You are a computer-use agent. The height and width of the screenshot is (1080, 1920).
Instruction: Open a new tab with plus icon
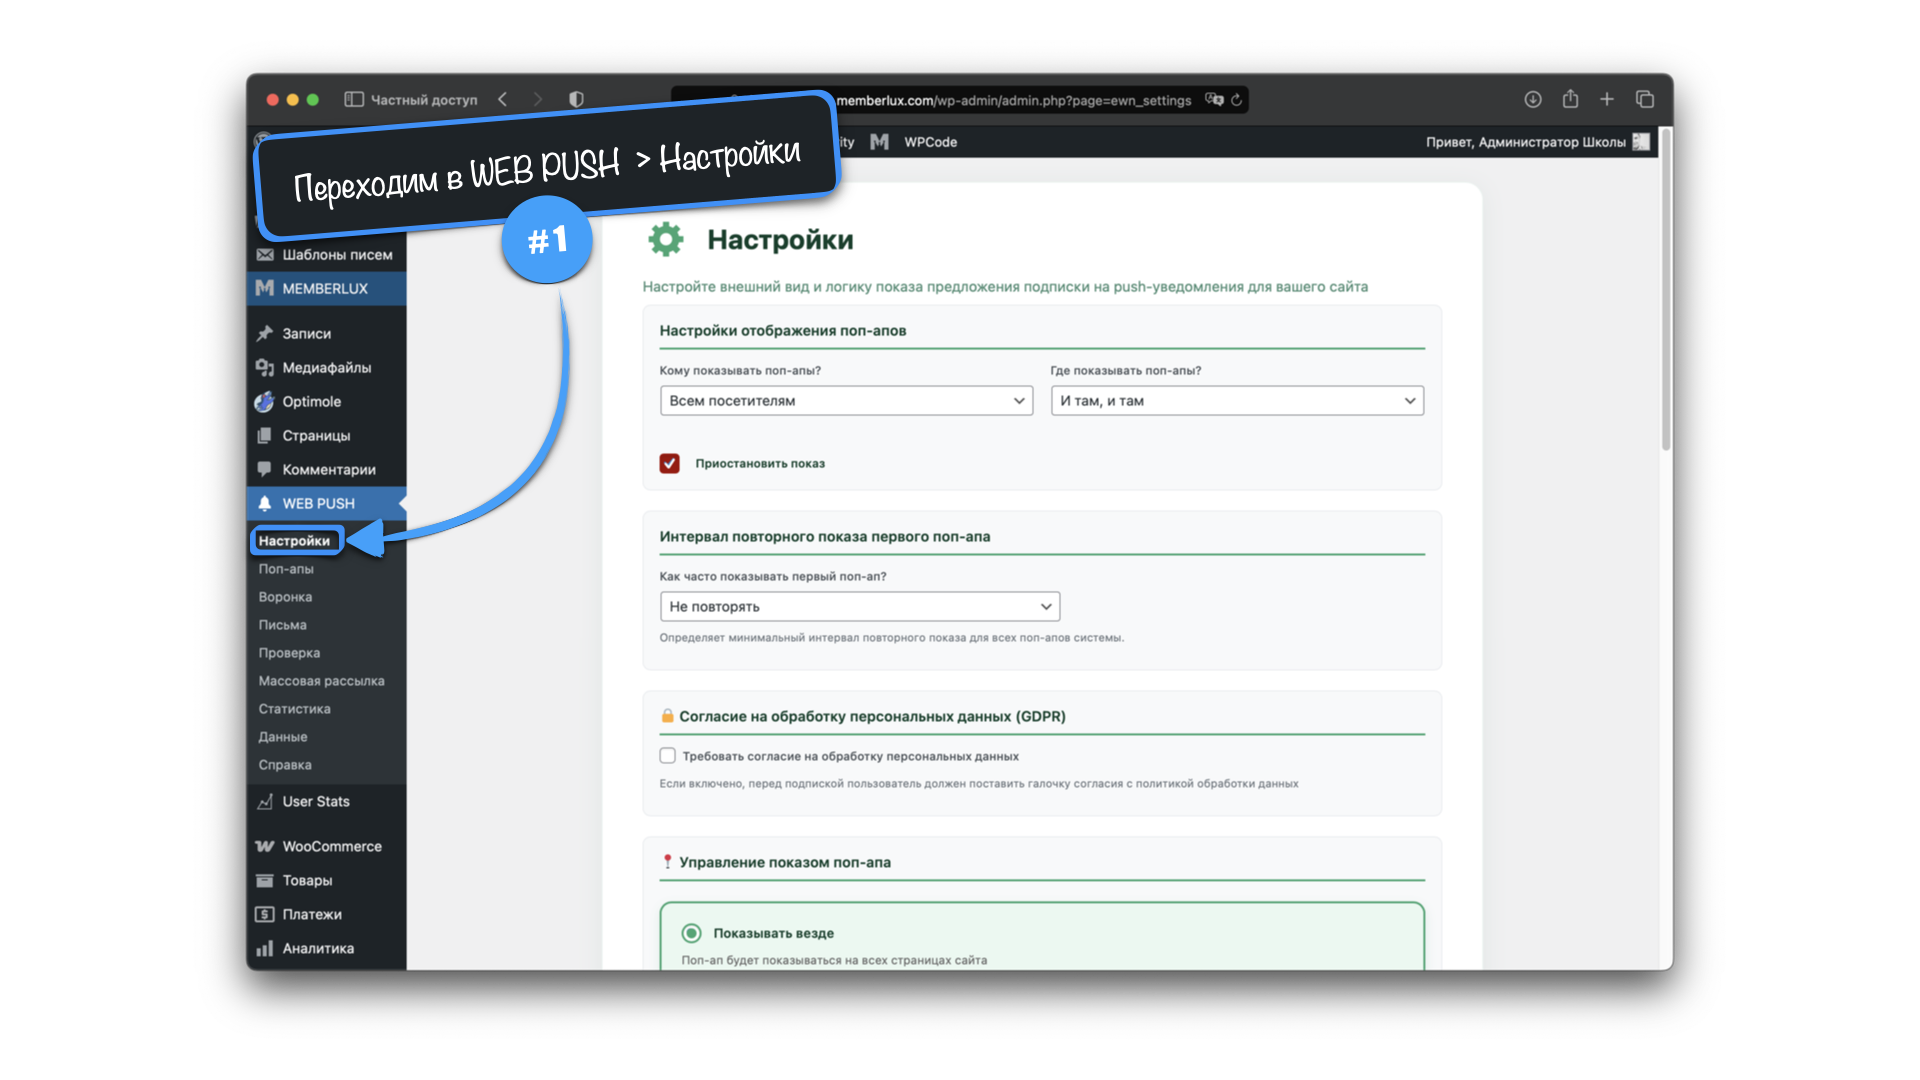pyautogui.click(x=1607, y=99)
